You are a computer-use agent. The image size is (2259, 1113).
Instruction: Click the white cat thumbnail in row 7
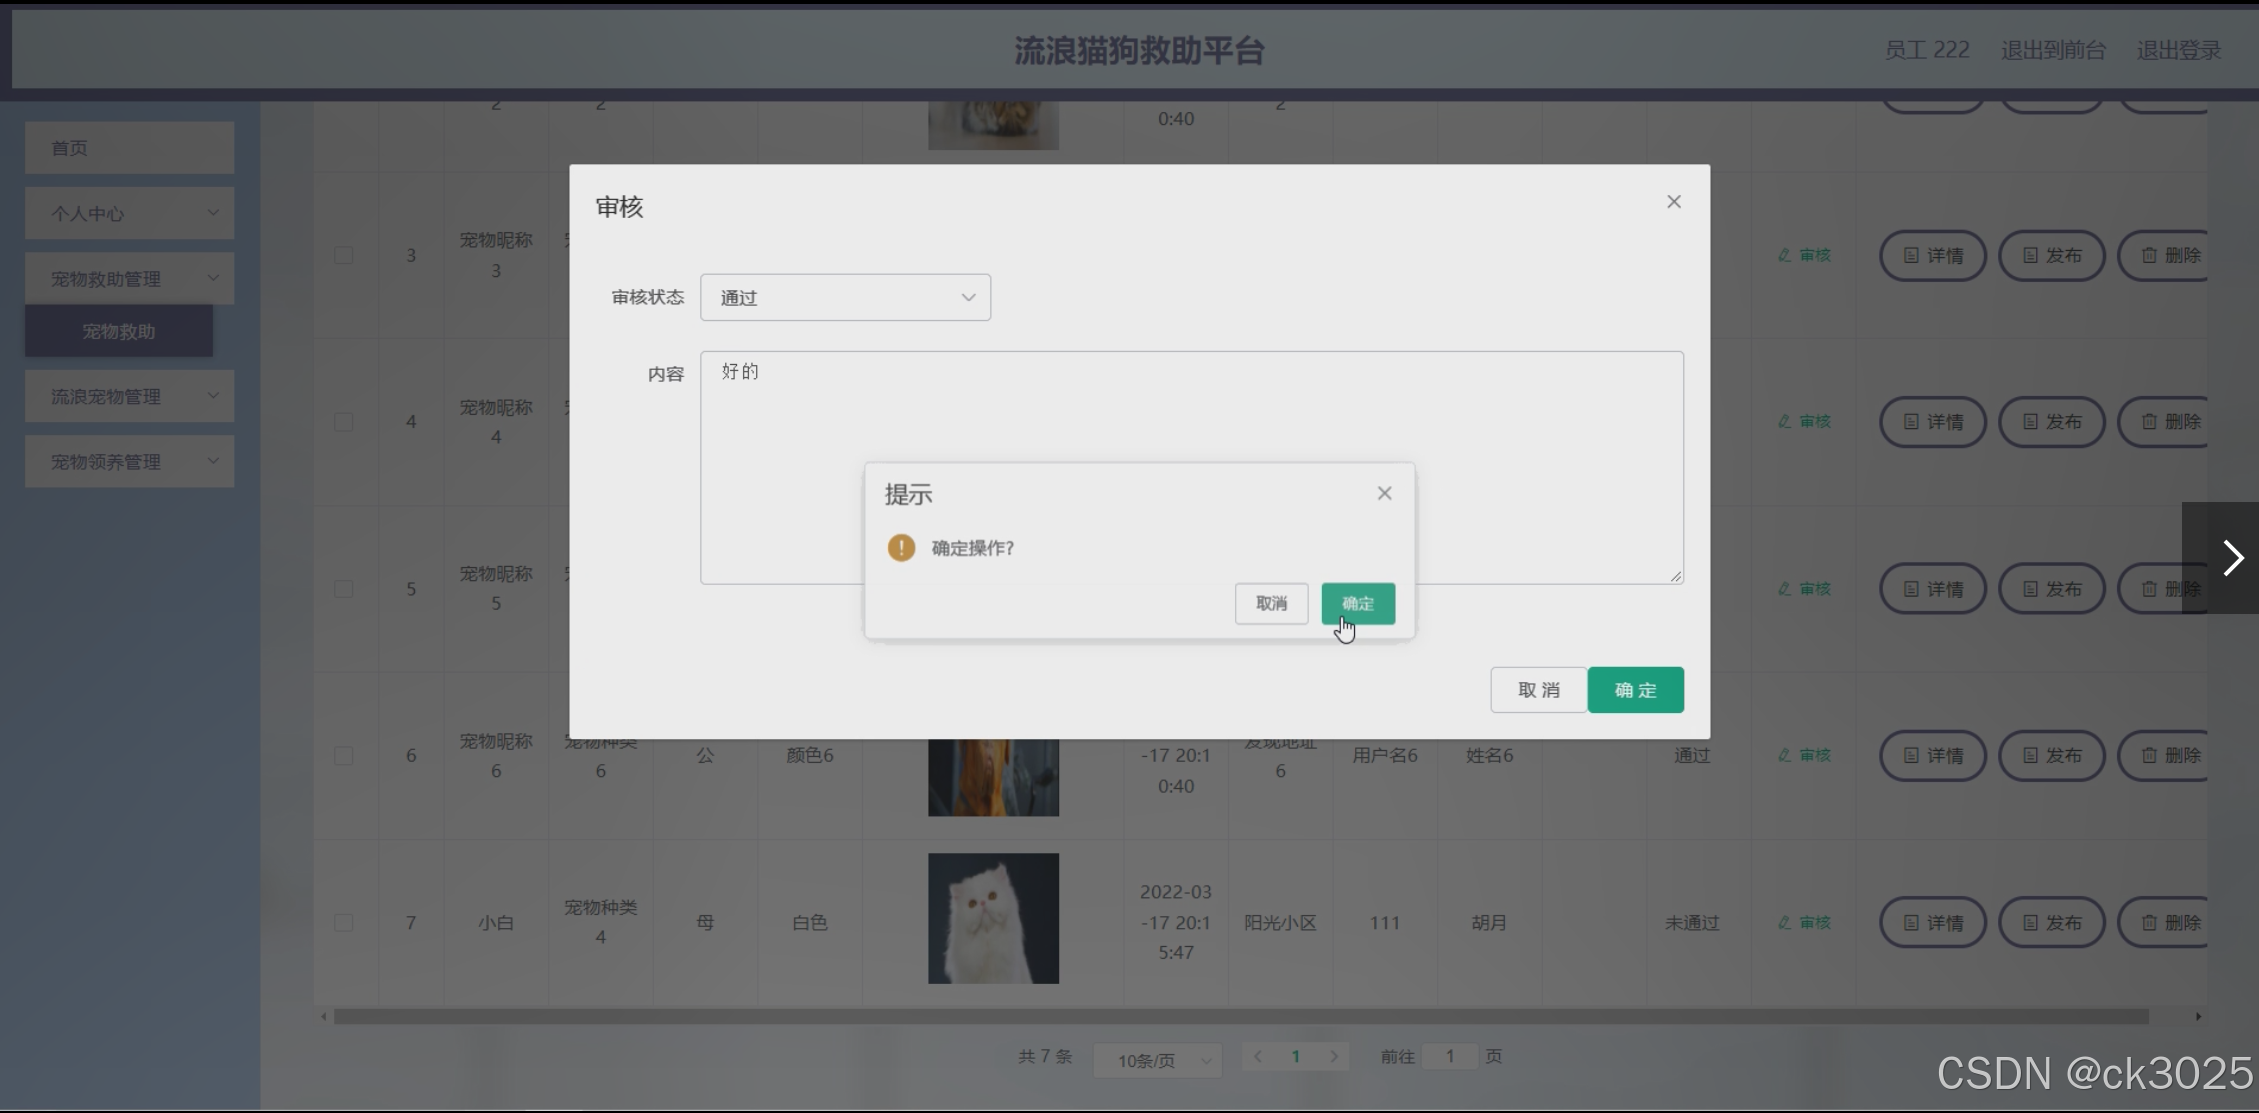pyautogui.click(x=993, y=918)
